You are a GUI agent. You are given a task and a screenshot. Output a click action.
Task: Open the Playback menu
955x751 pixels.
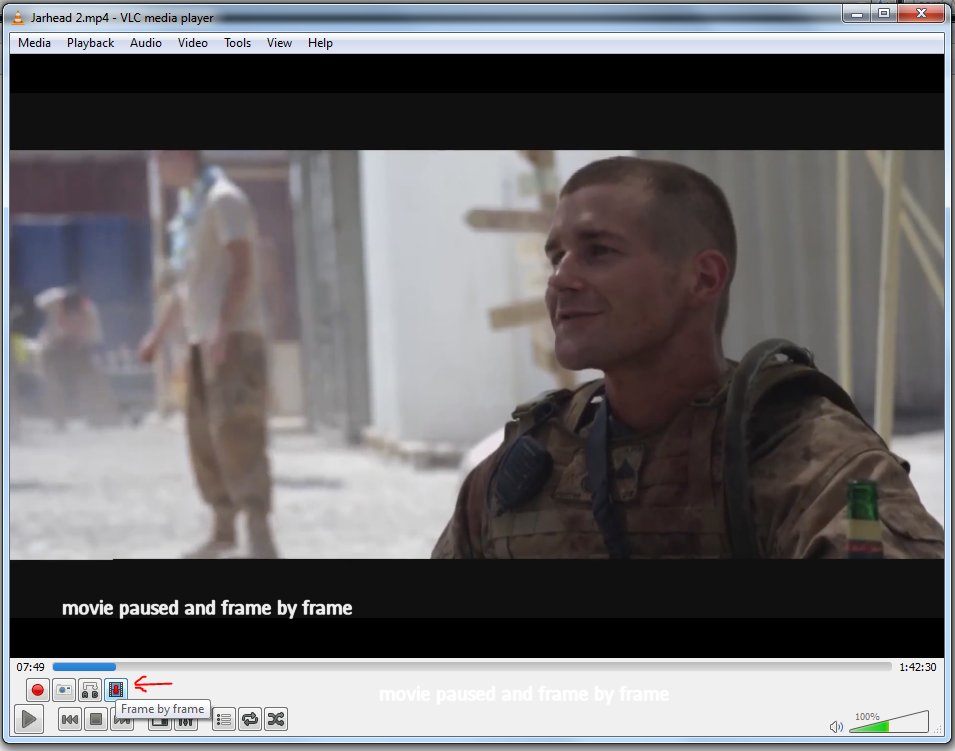point(90,43)
